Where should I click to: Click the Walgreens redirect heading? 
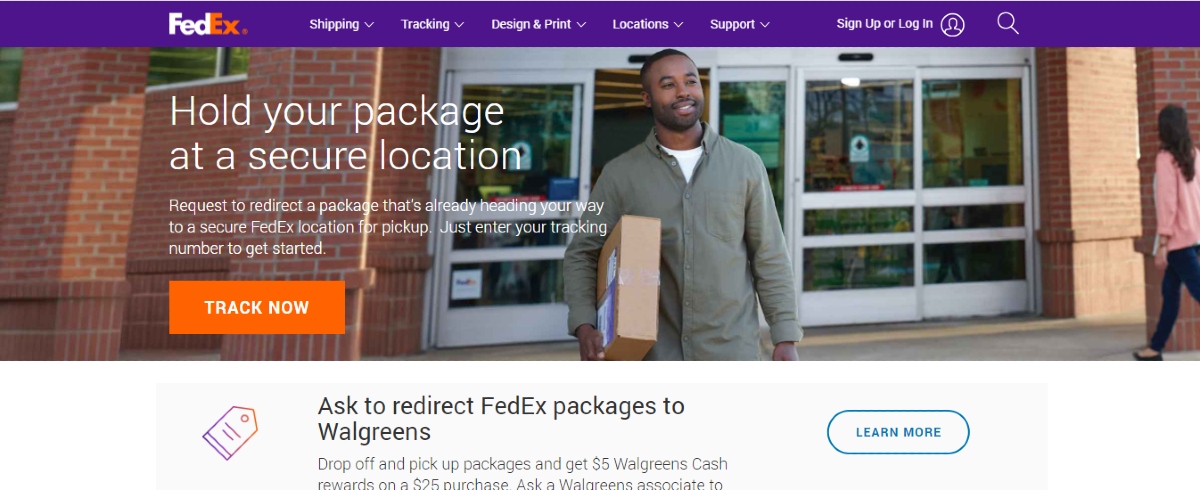point(501,419)
